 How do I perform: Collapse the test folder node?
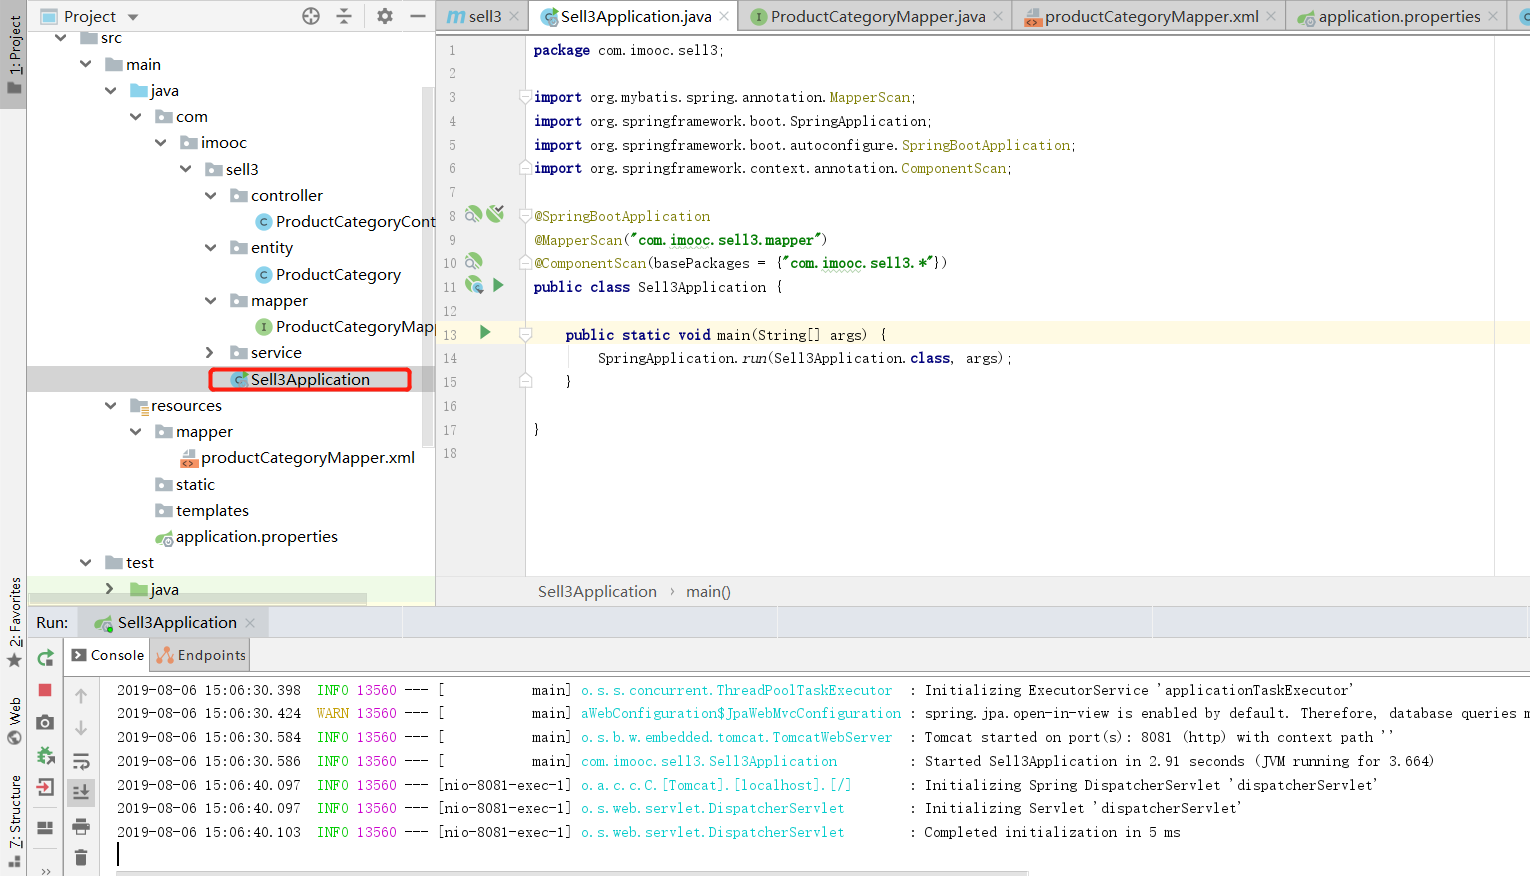pos(86,562)
